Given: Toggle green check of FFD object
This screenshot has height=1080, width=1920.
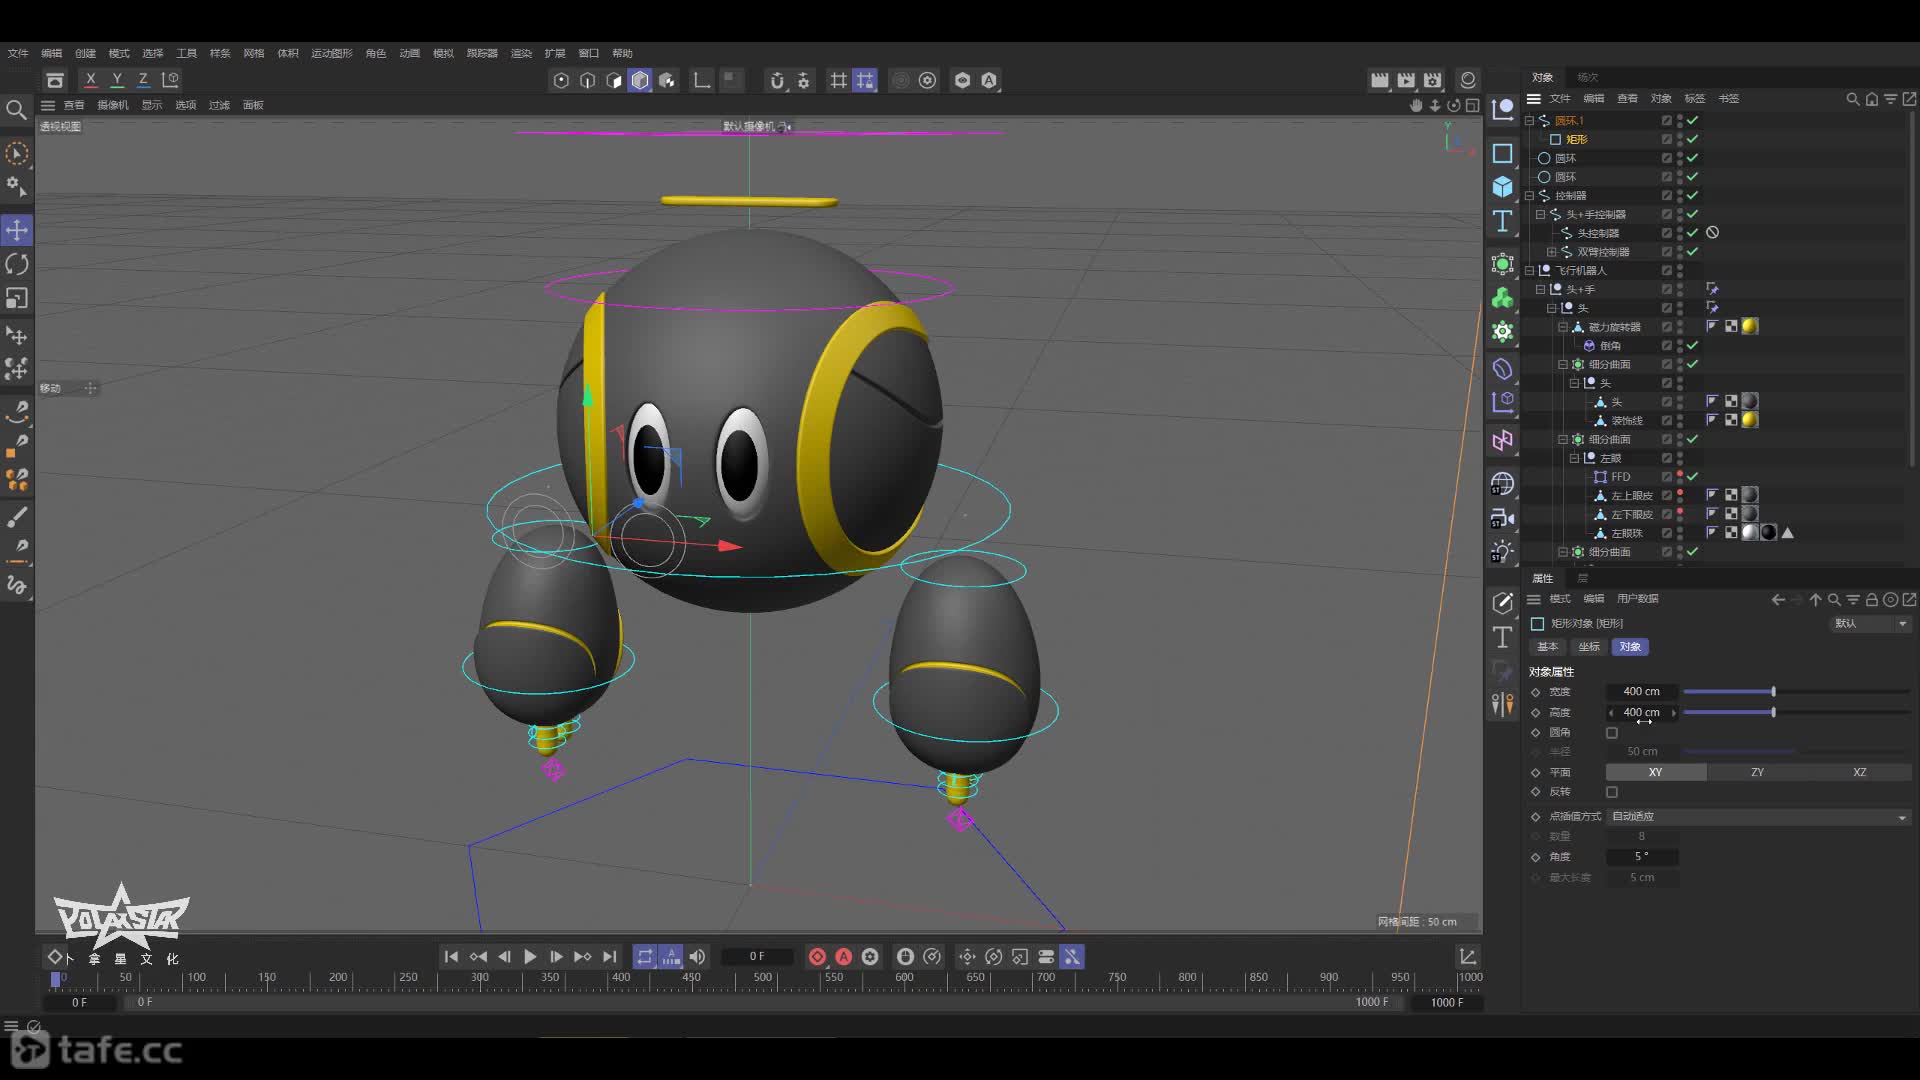Looking at the screenshot, I should coord(1692,477).
